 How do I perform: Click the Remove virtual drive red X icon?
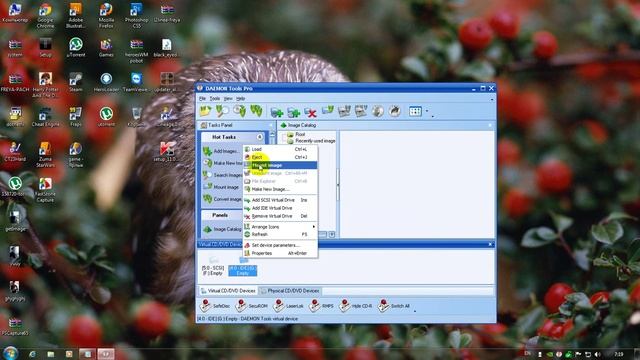[311, 111]
